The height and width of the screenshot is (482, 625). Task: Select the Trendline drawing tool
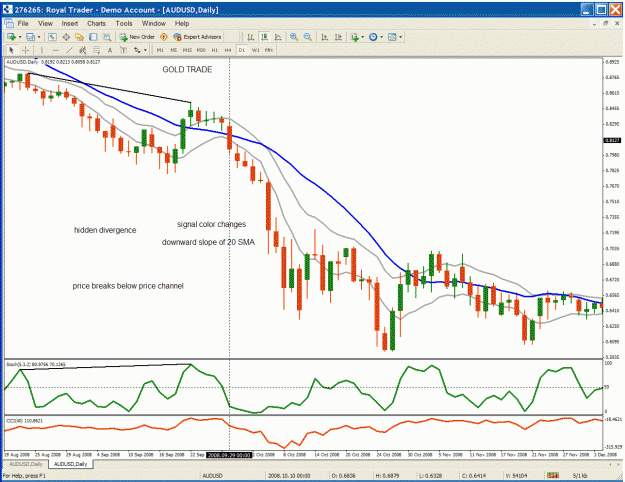point(69,50)
